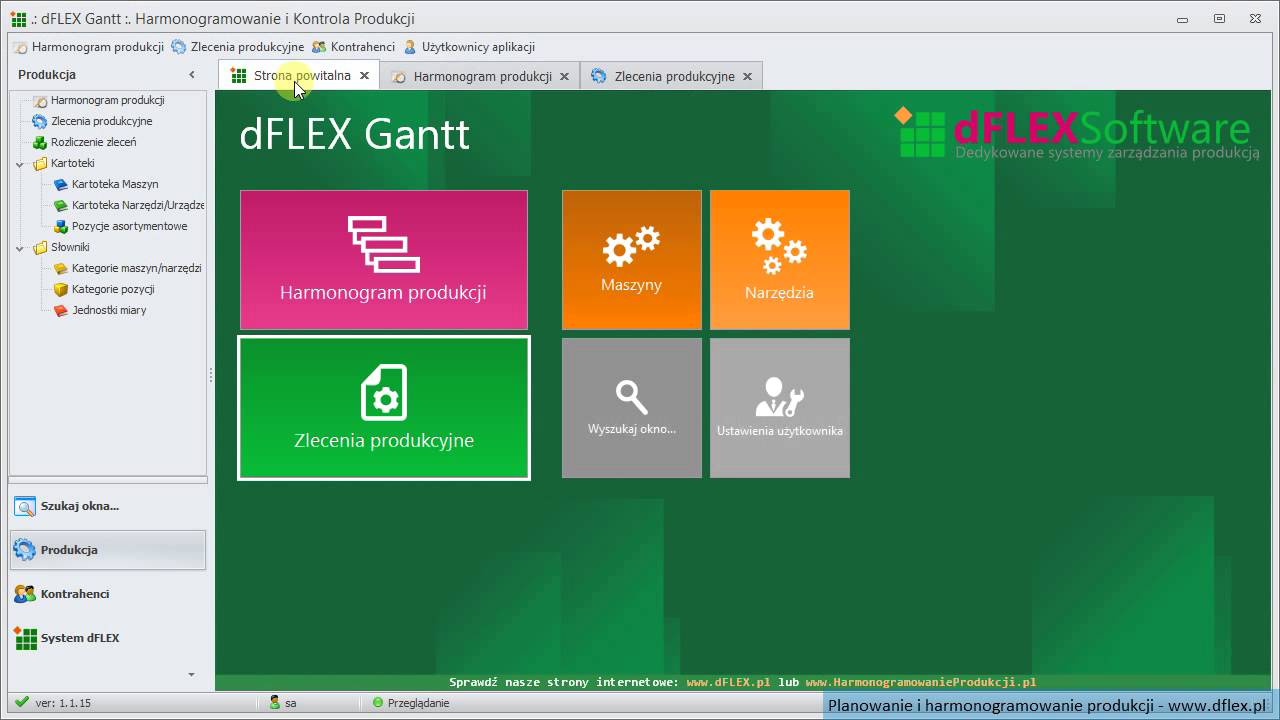The image size is (1280, 720).
Task: Click Kategorie pozycji yellow box icon
Action: pos(60,289)
